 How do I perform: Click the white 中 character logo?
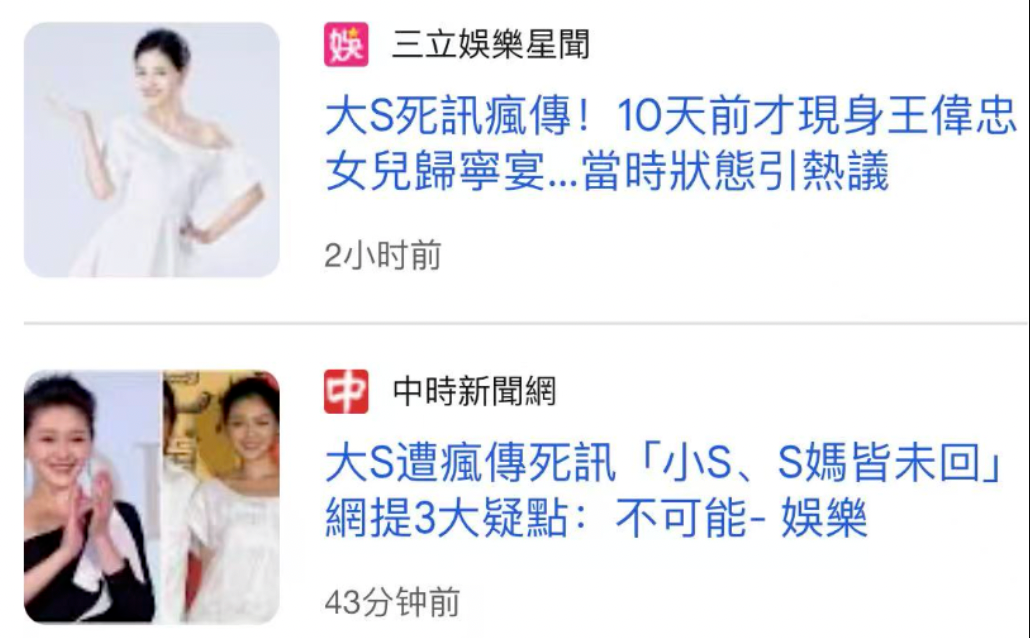(x=346, y=392)
